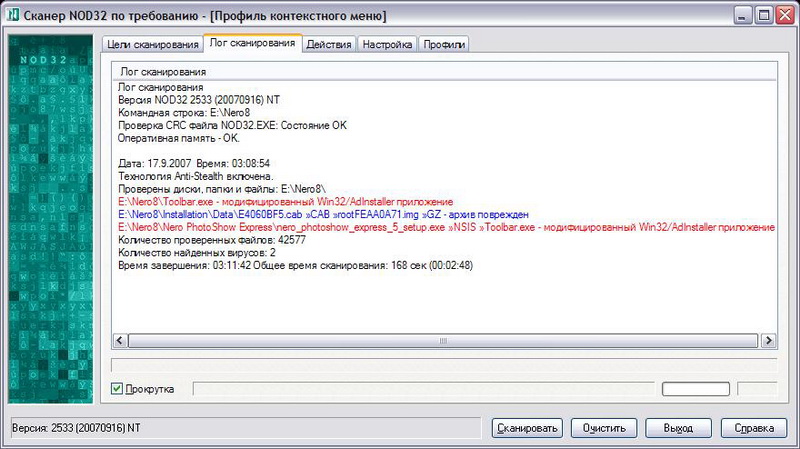800x449 pixels.
Task: Click the Лог сканирования column header
Action: tap(444, 71)
